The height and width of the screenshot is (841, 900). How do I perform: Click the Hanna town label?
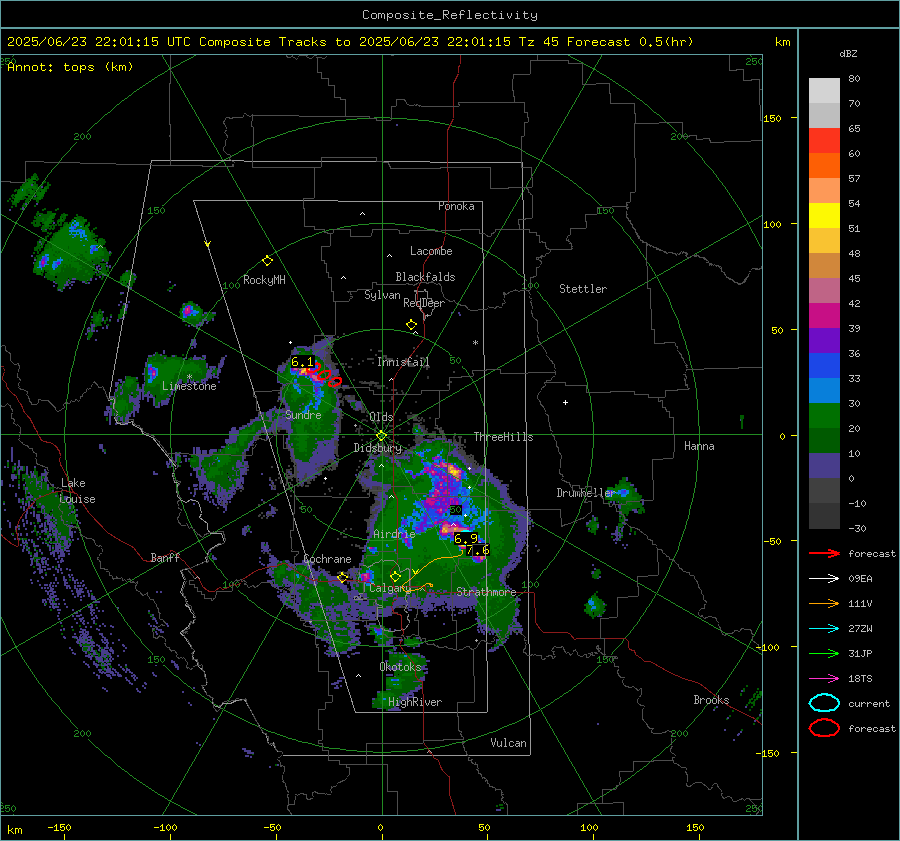point(699,446)
